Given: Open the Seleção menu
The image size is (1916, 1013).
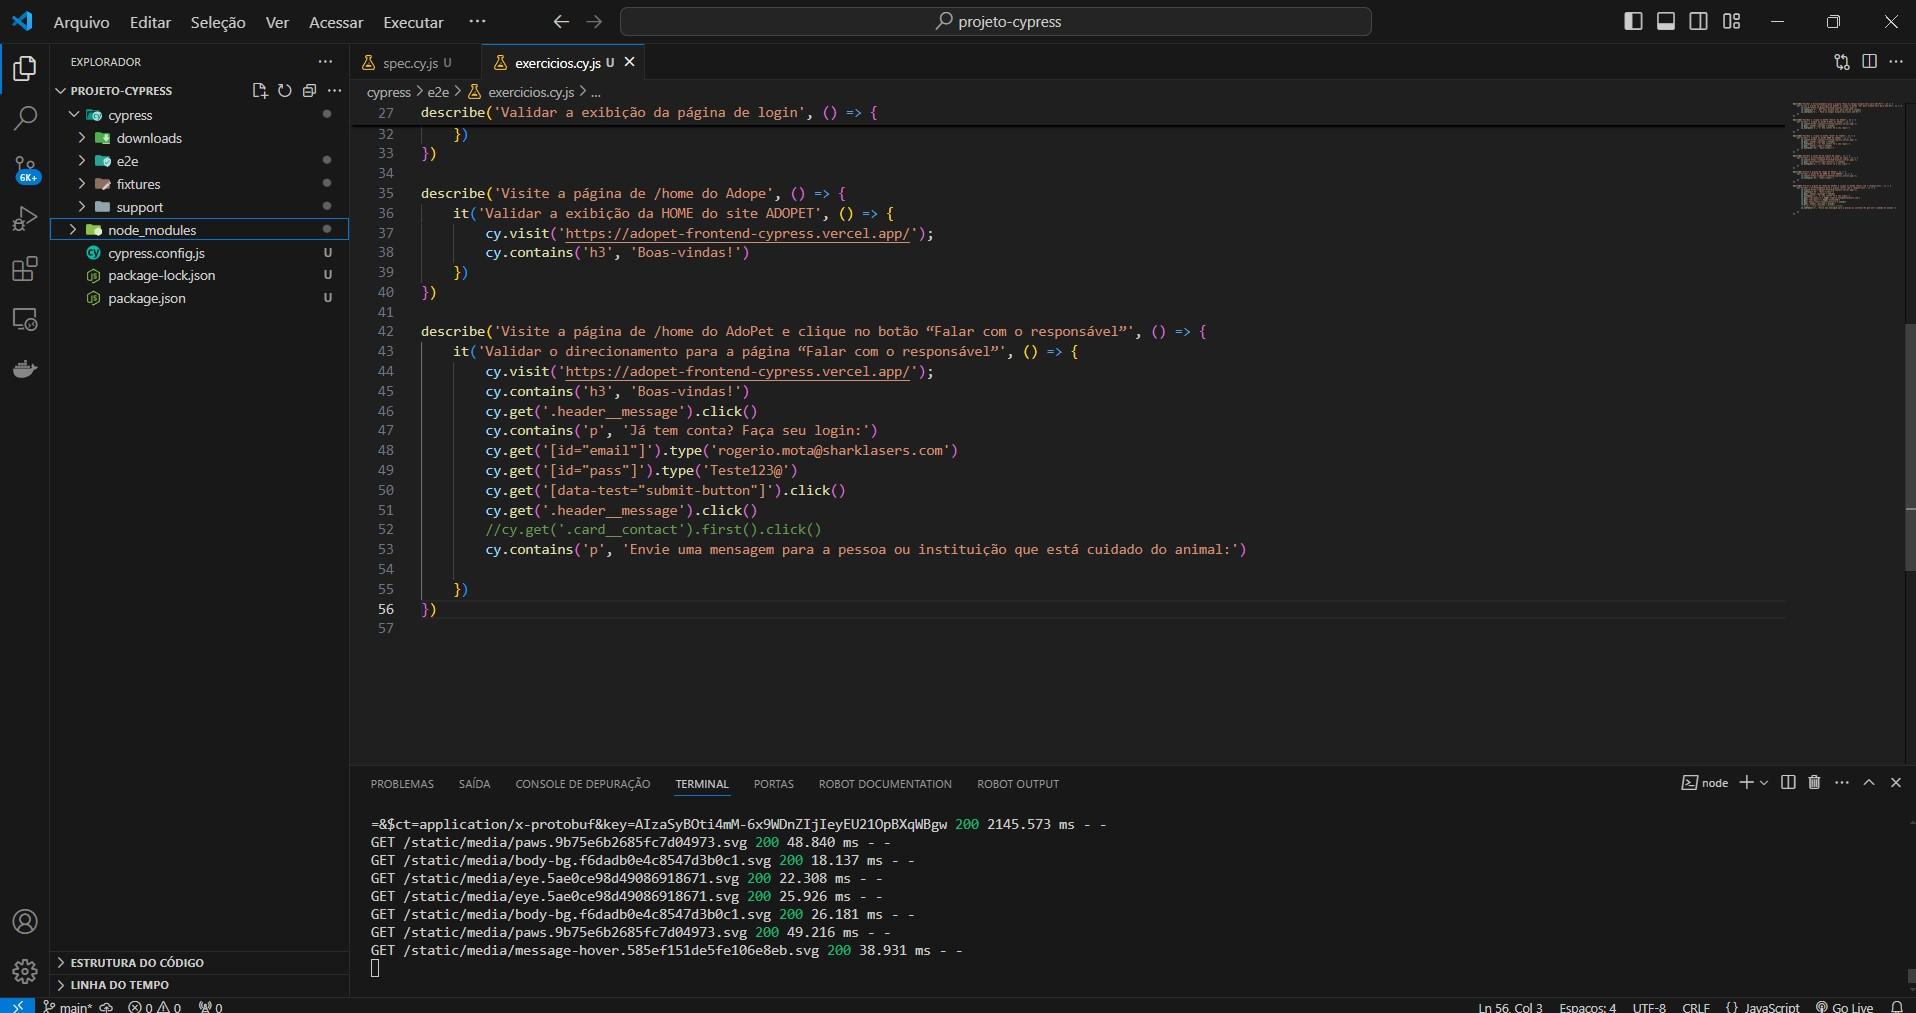Looking at the screenshot, I should [x=218, y=22].
